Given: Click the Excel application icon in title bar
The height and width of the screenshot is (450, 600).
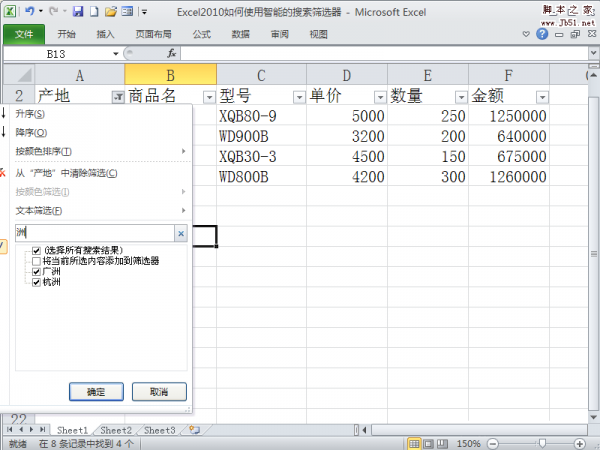Looking at the screenshot, I should tap(9, 11).
